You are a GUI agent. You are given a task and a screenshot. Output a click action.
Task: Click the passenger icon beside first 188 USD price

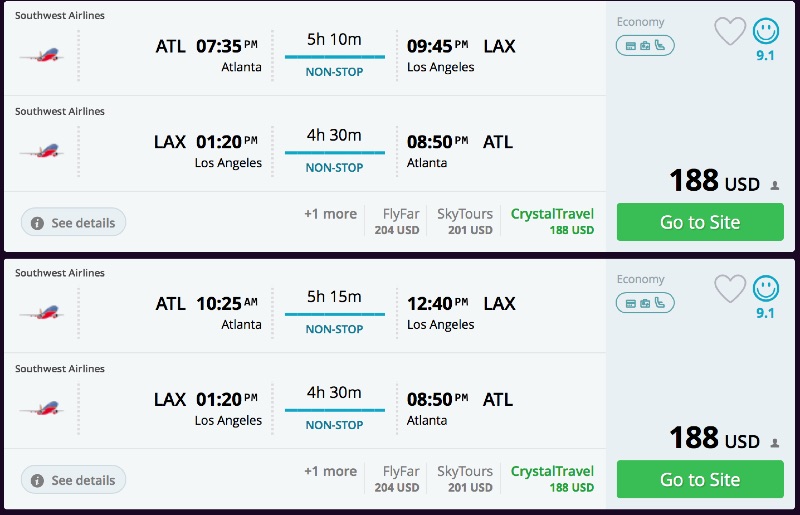coord(775,185)
